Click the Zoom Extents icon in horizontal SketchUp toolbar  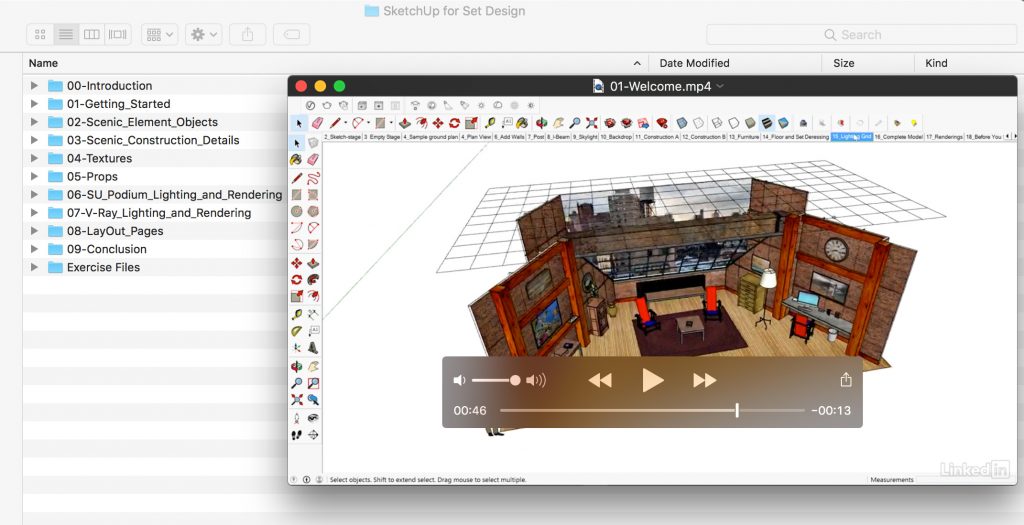[592, 123]
